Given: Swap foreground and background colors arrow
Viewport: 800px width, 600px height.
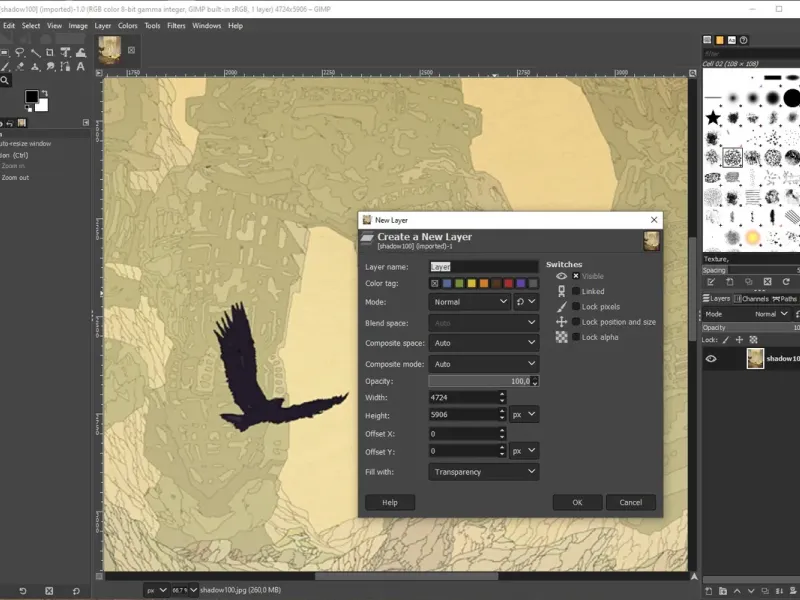Looking at the screenshot, I should point(43,93).
